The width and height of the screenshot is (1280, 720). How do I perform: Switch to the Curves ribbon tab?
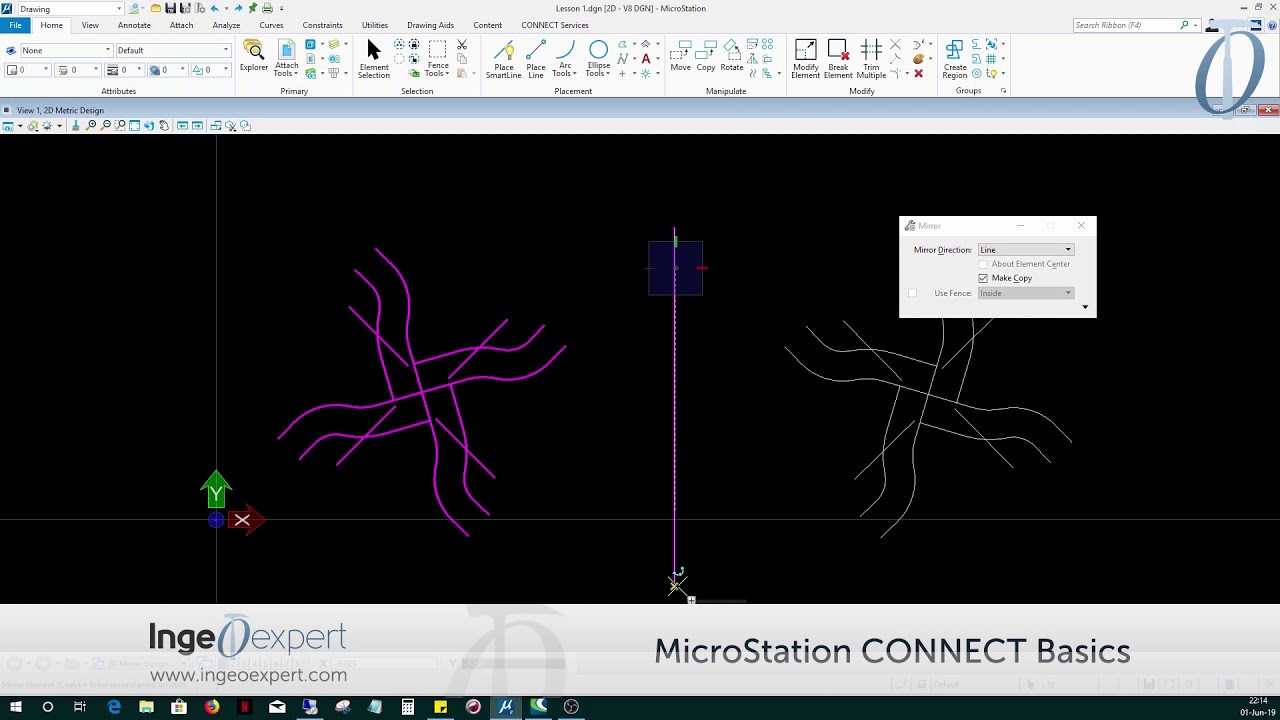click(271, 25)
